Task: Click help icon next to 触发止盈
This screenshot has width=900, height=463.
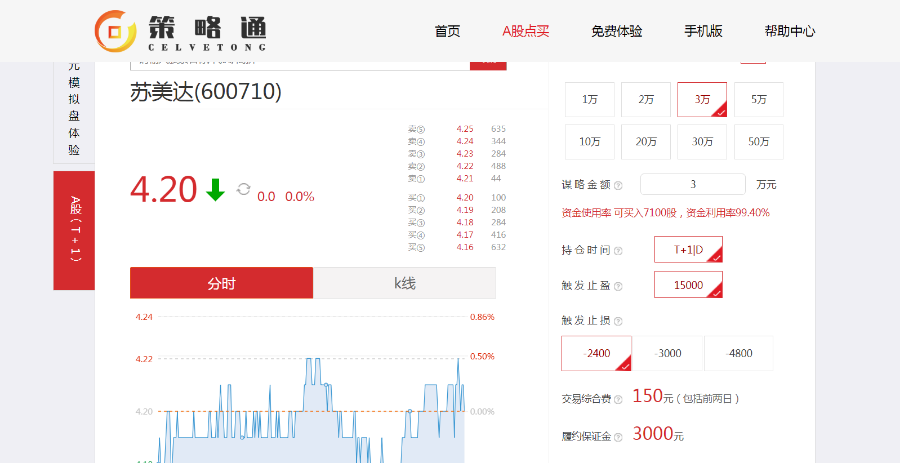Action: [618, 286]
